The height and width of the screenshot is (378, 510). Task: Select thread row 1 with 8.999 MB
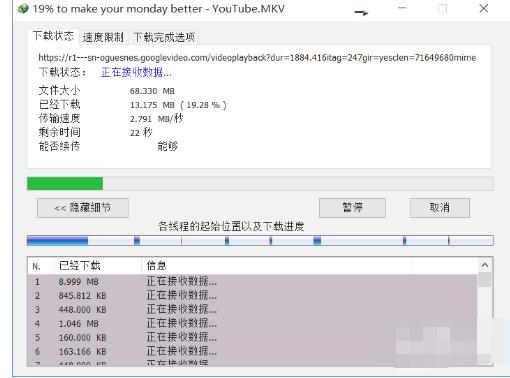(x=252, y=282)
